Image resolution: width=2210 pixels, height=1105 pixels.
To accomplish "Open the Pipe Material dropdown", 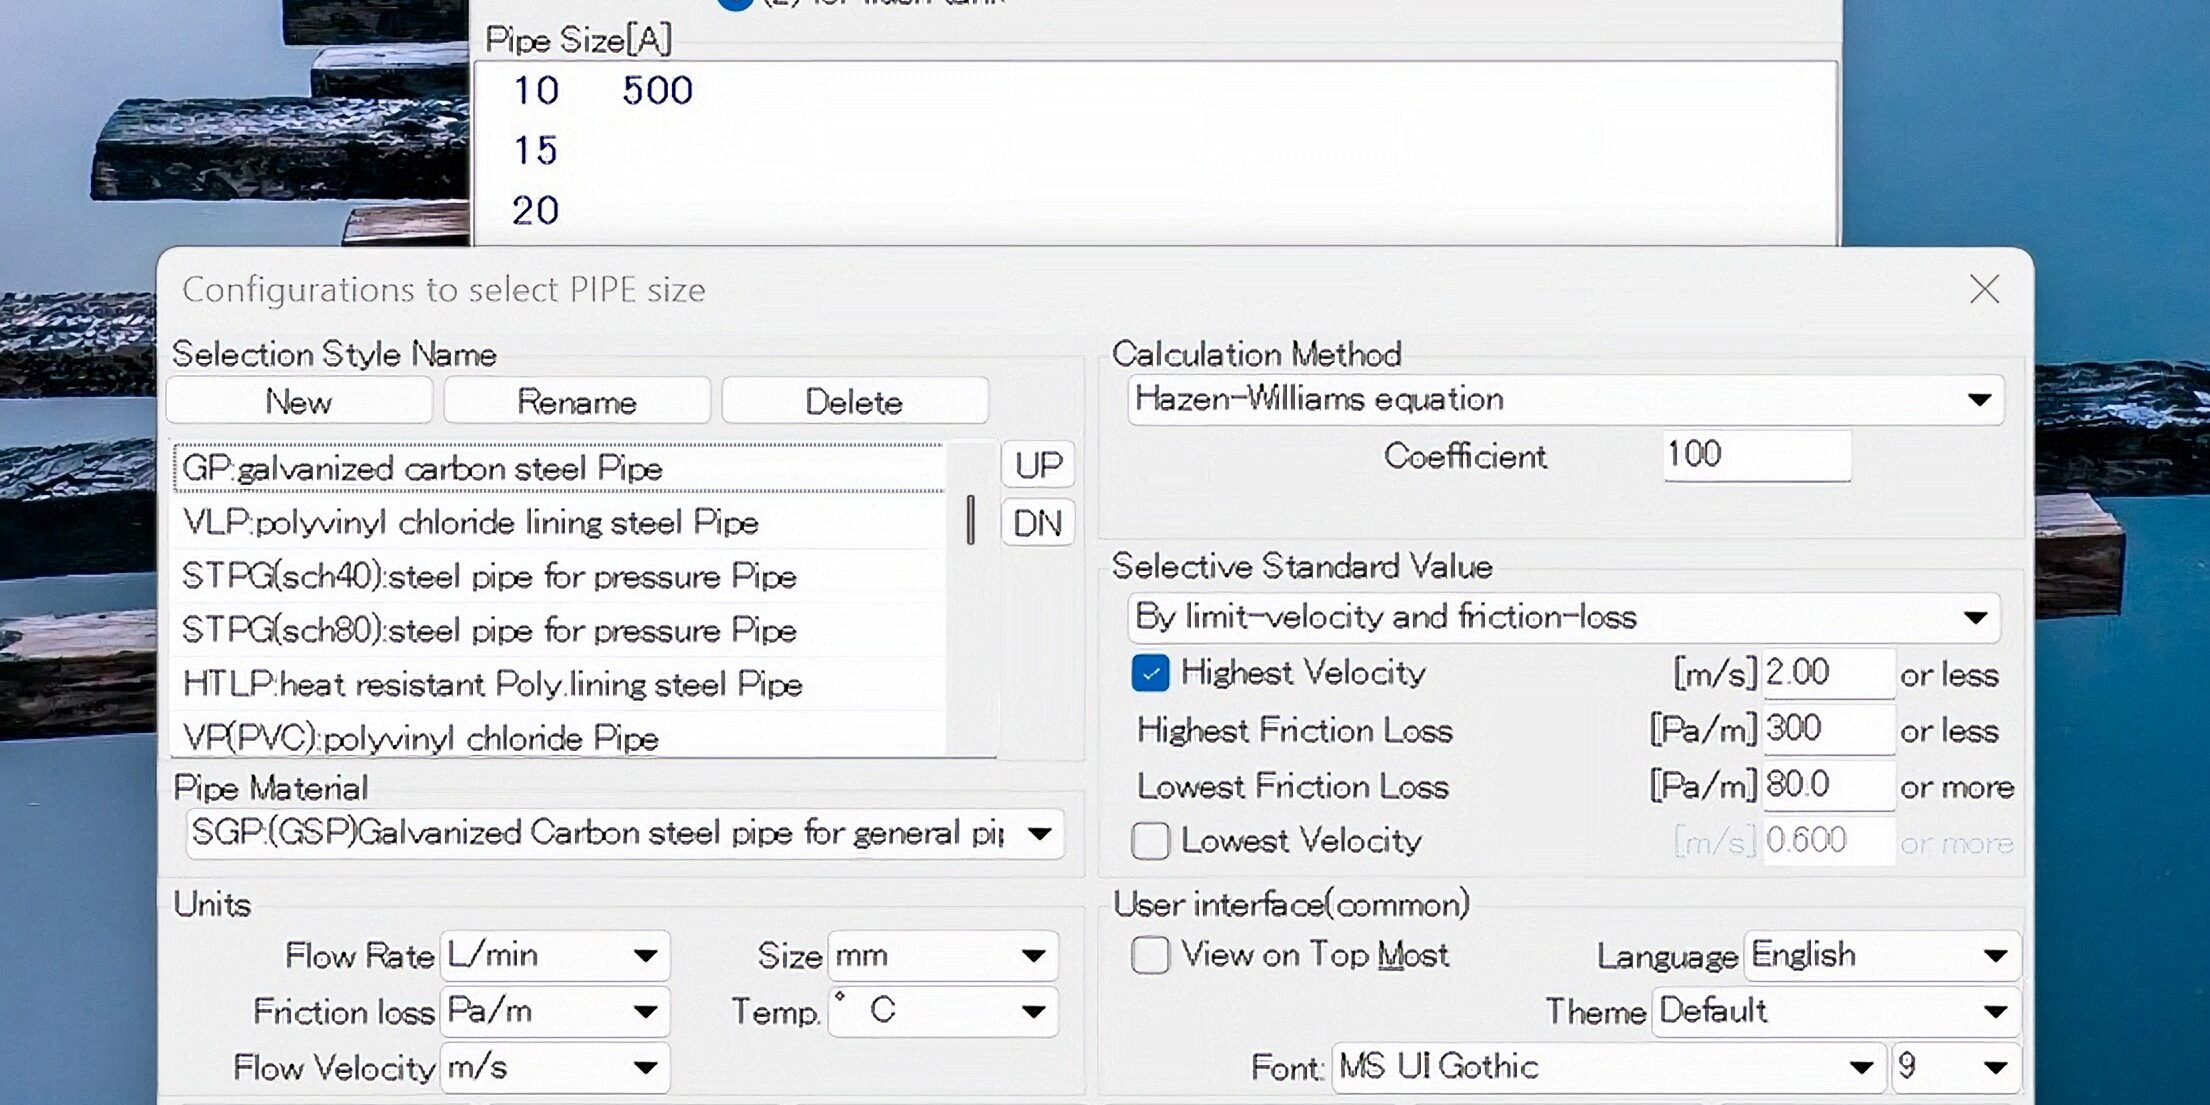I will click(625, 833).
